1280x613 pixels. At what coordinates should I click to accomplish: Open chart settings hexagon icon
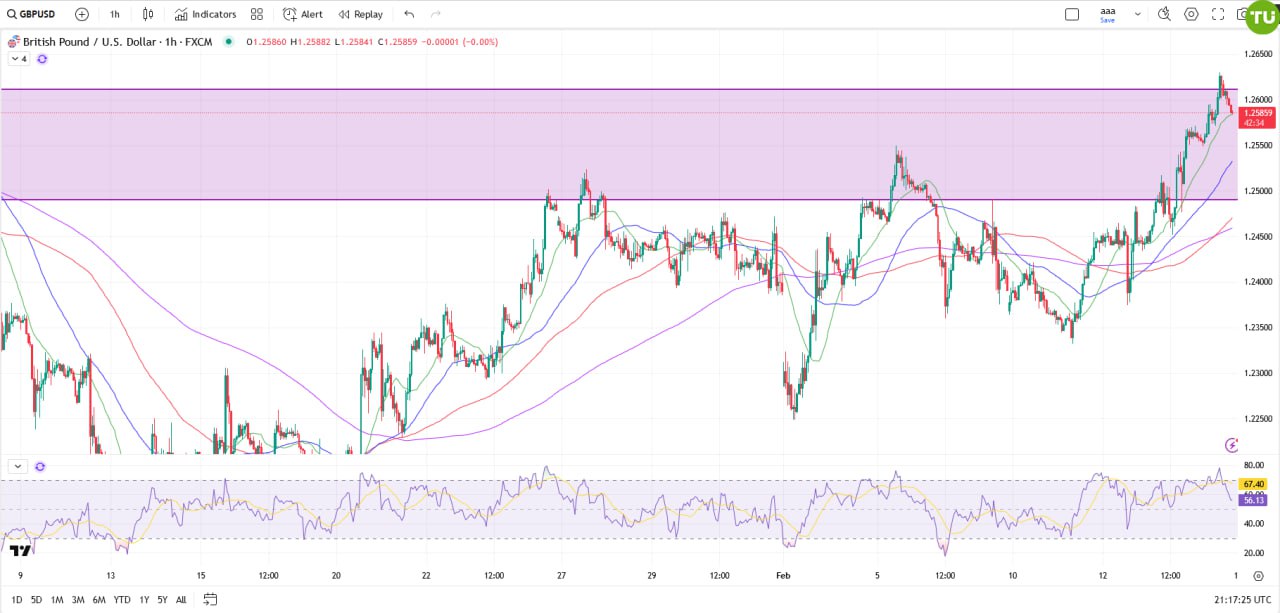[x=1191, y=14]
